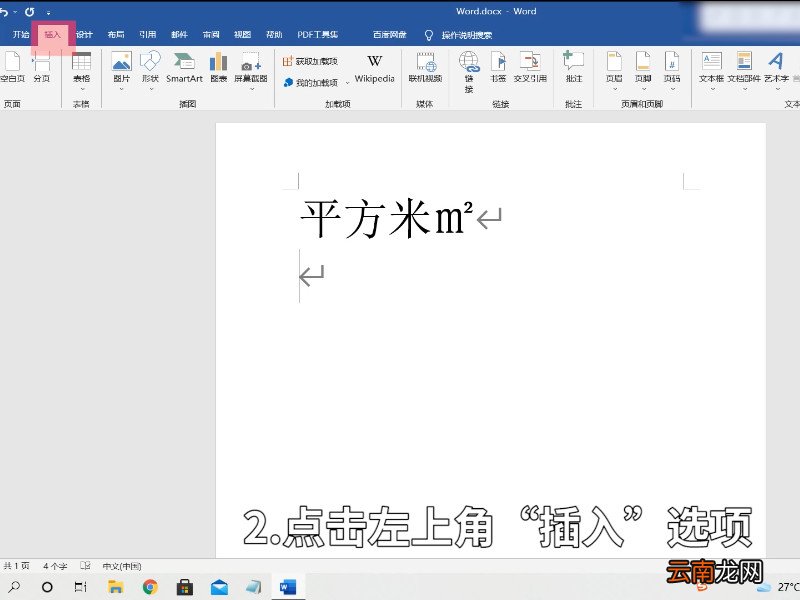The width and height of the screenshot is (800, 600).
Task: Insert a cross-reference (交叉引用)
Action: click(x=530, y=67)
